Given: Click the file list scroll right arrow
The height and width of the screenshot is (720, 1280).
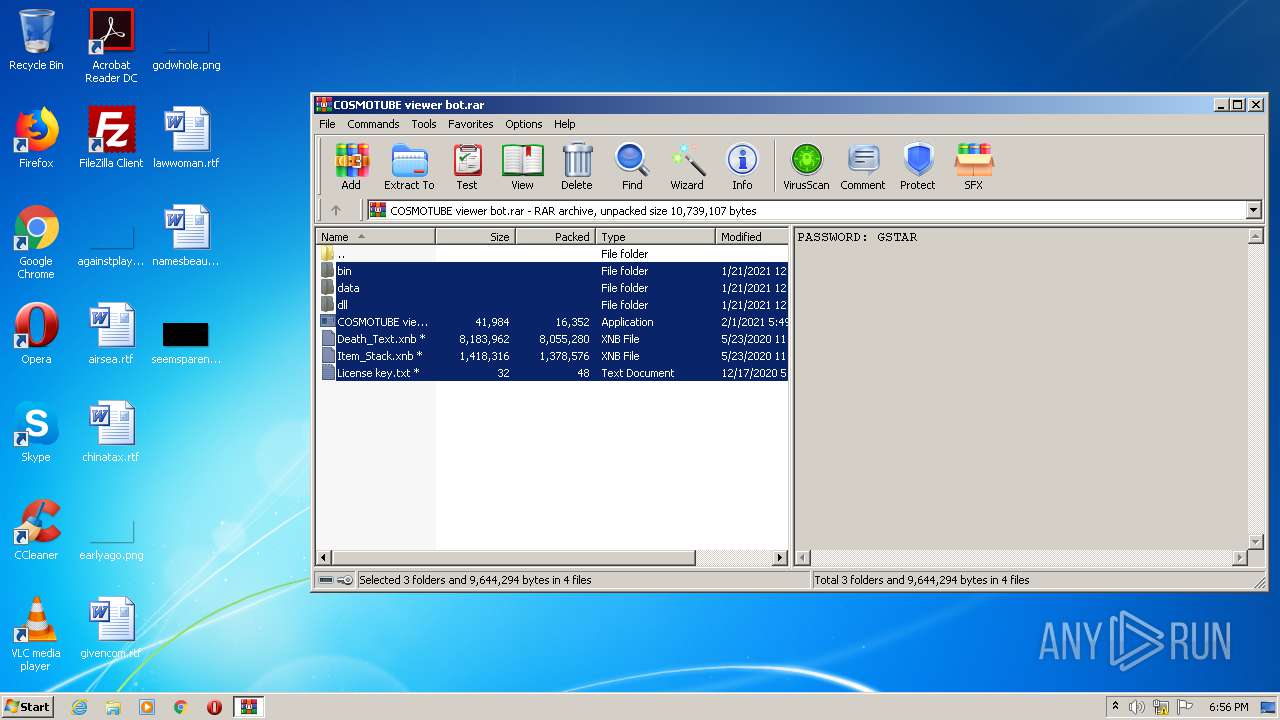Looking at the screenshot, I should coord(781,557).
